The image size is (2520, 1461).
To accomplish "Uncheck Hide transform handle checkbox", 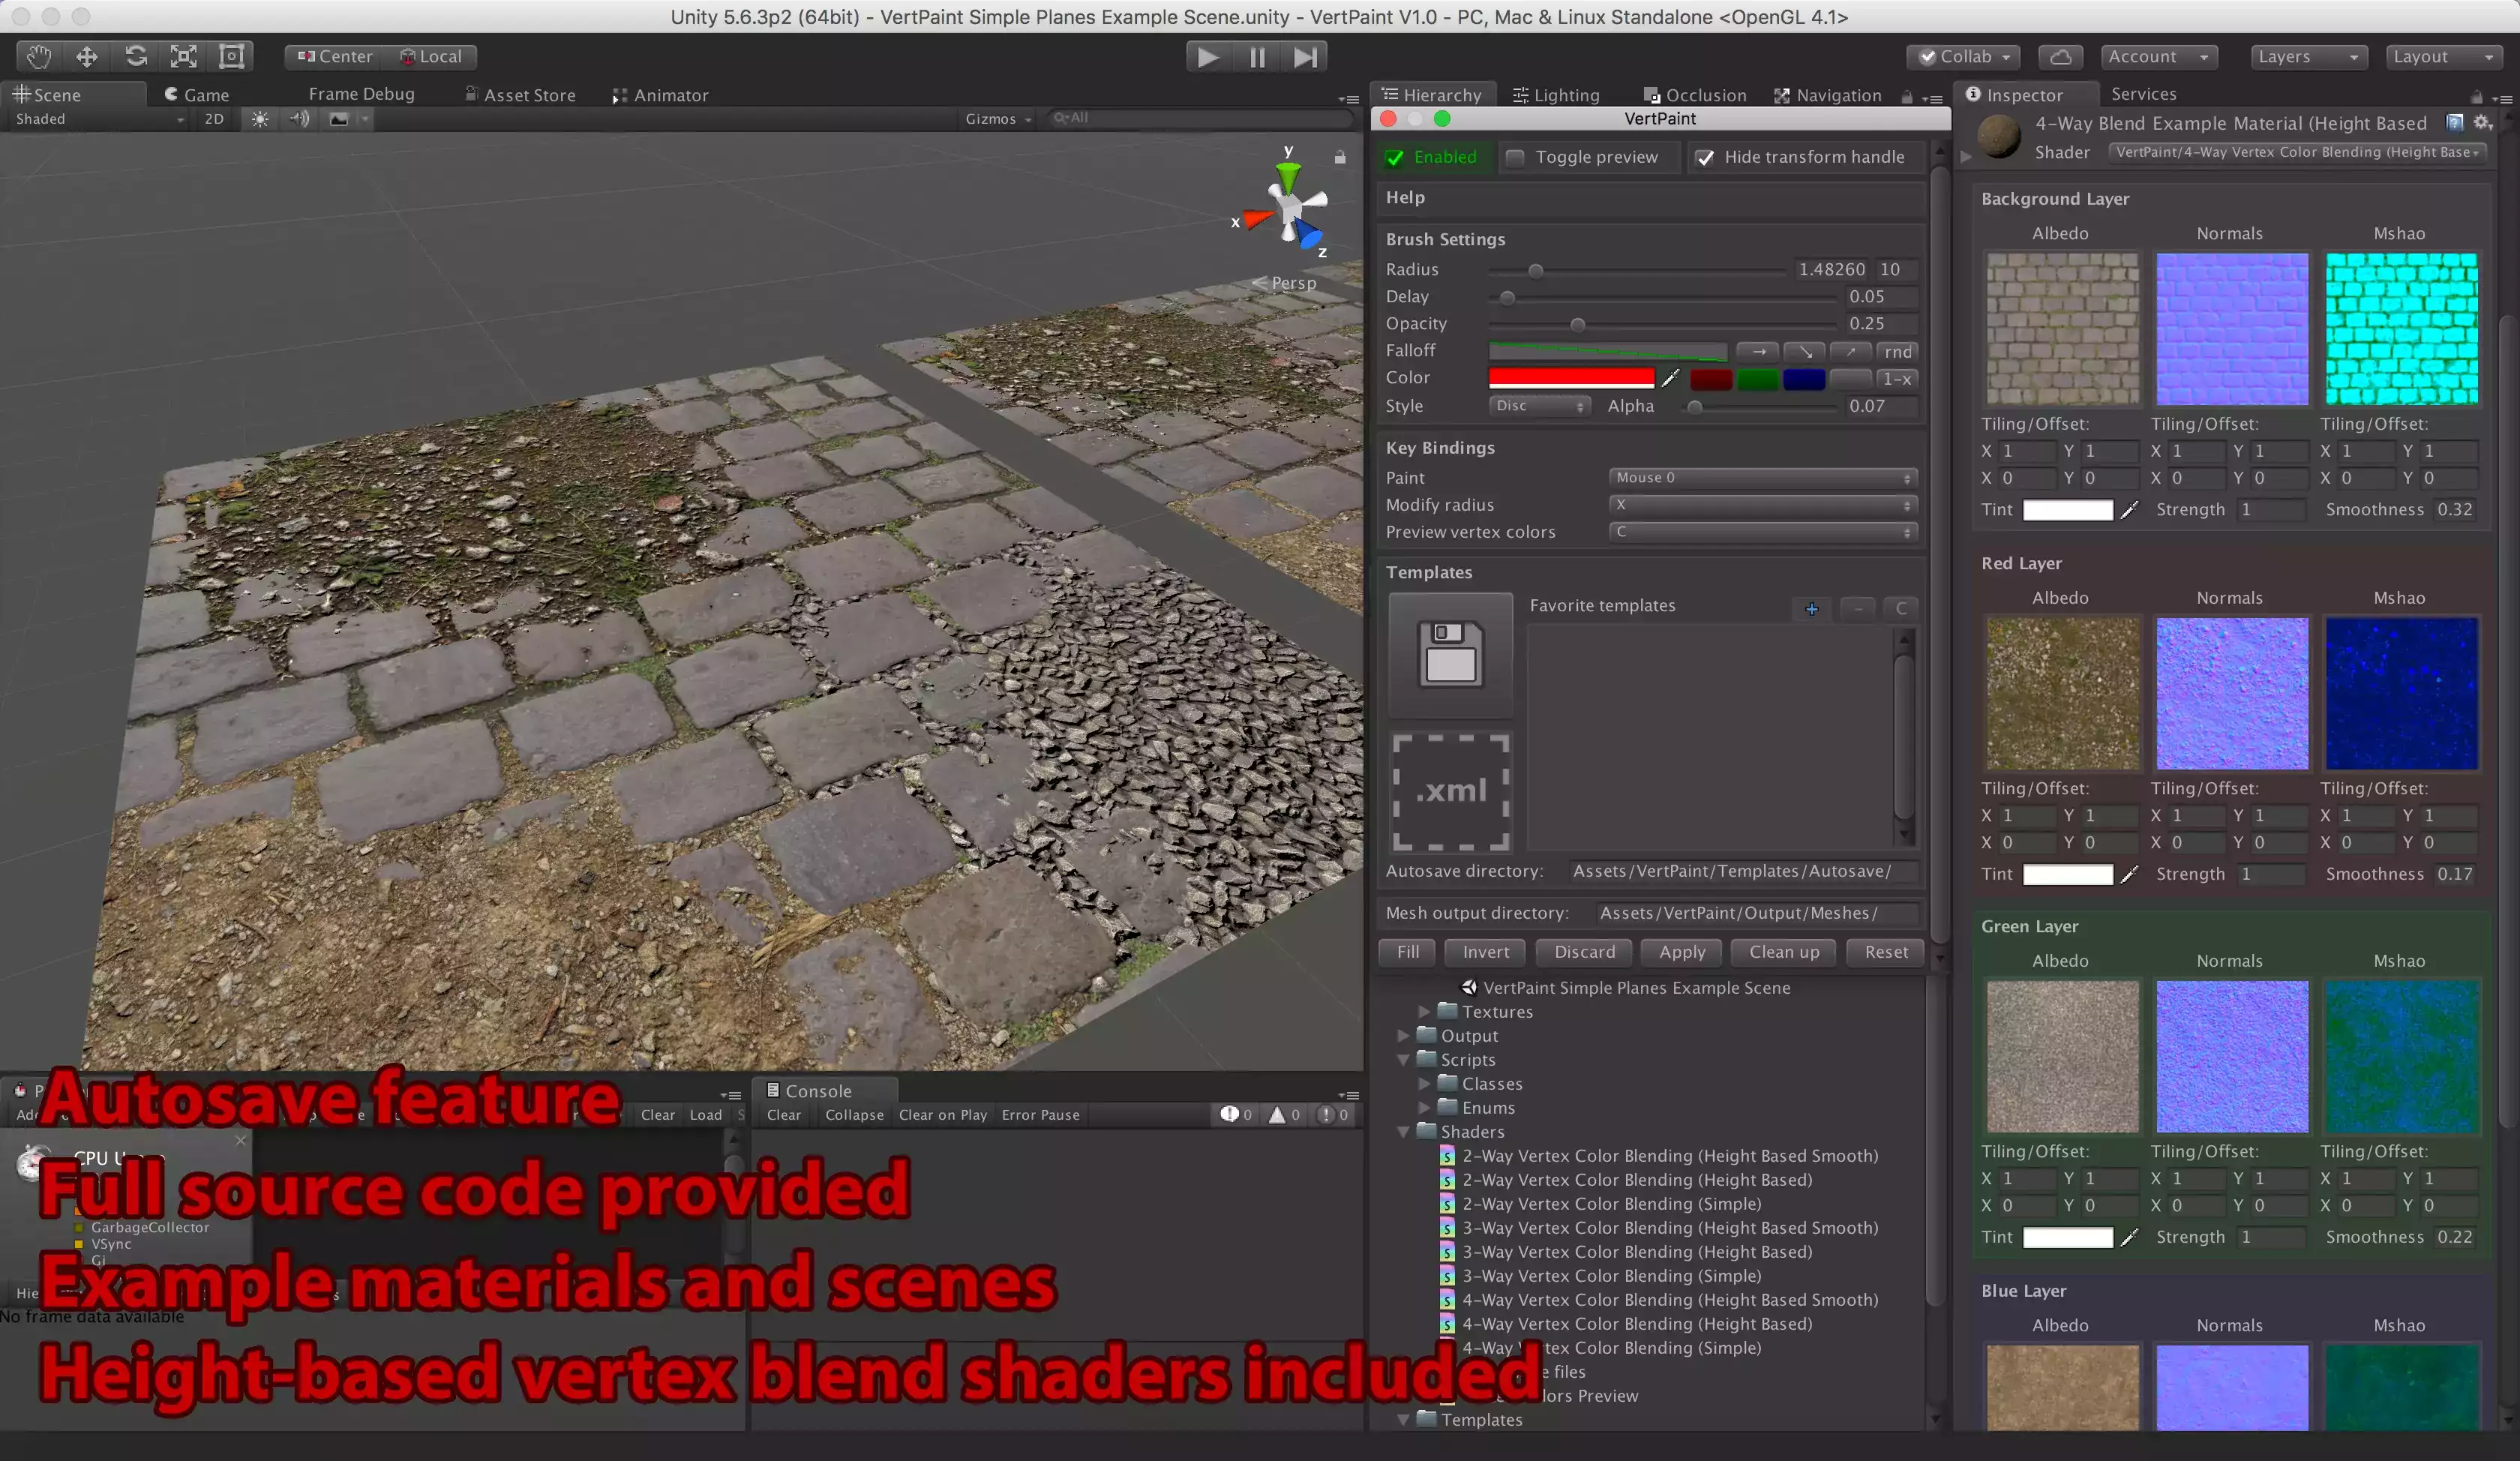I will point(1705,157).
